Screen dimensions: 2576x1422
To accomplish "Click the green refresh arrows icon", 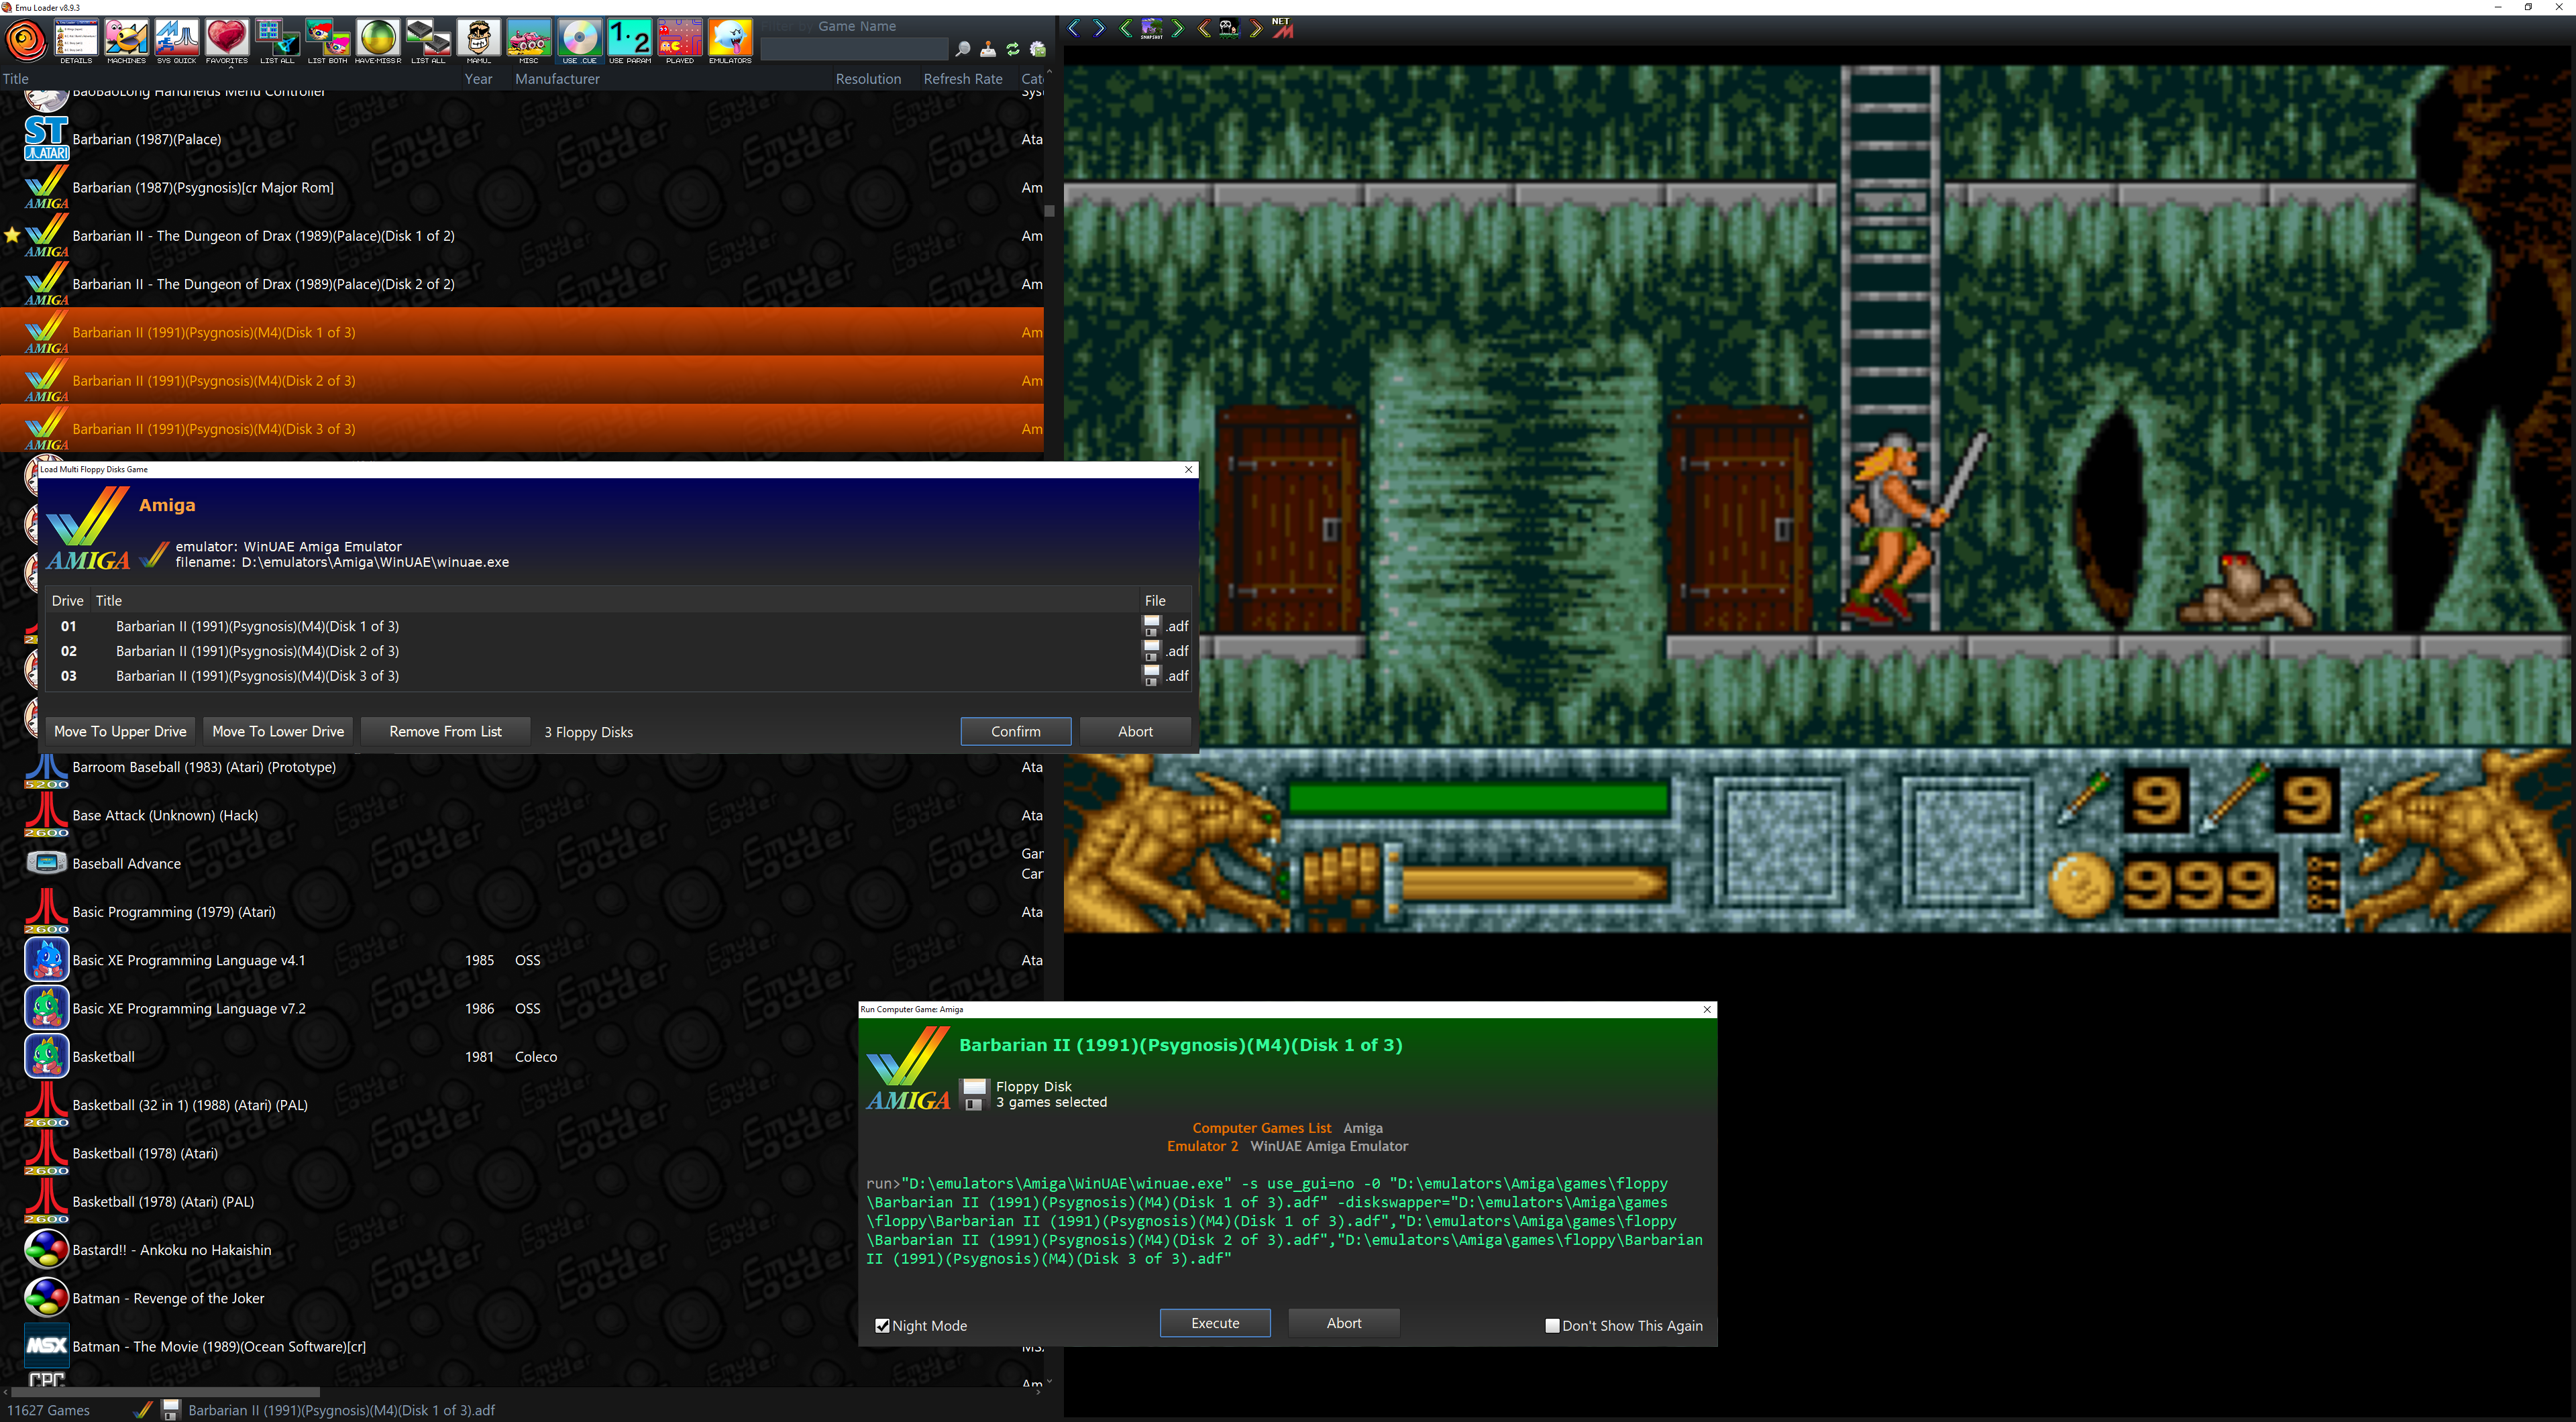I will click(1012, 49).
